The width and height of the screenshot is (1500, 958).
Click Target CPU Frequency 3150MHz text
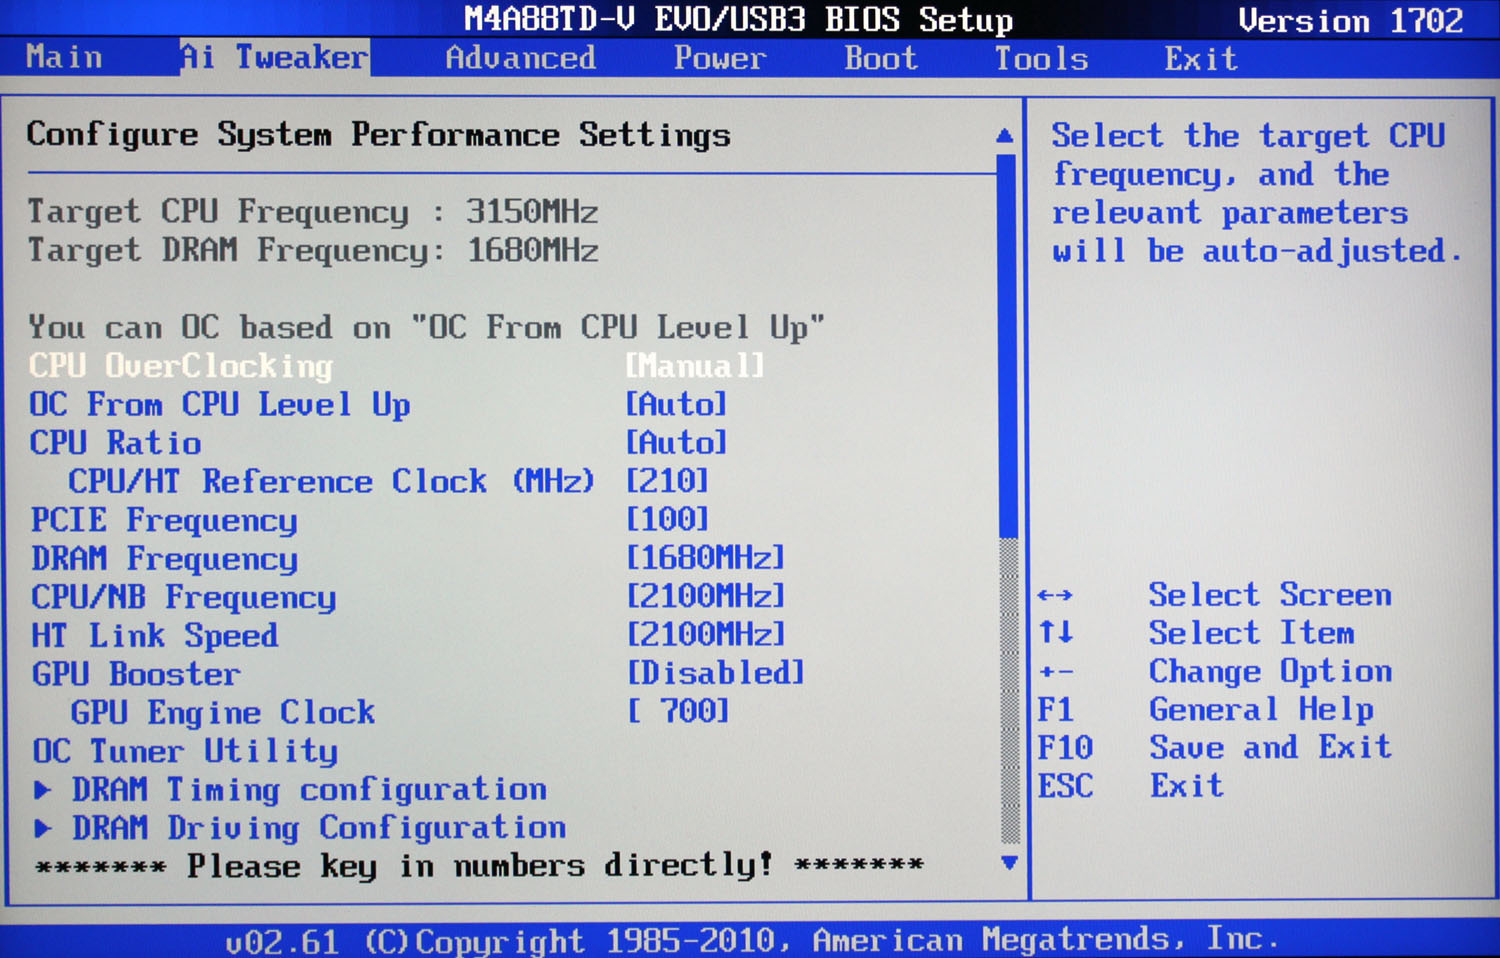coord(313,212)
